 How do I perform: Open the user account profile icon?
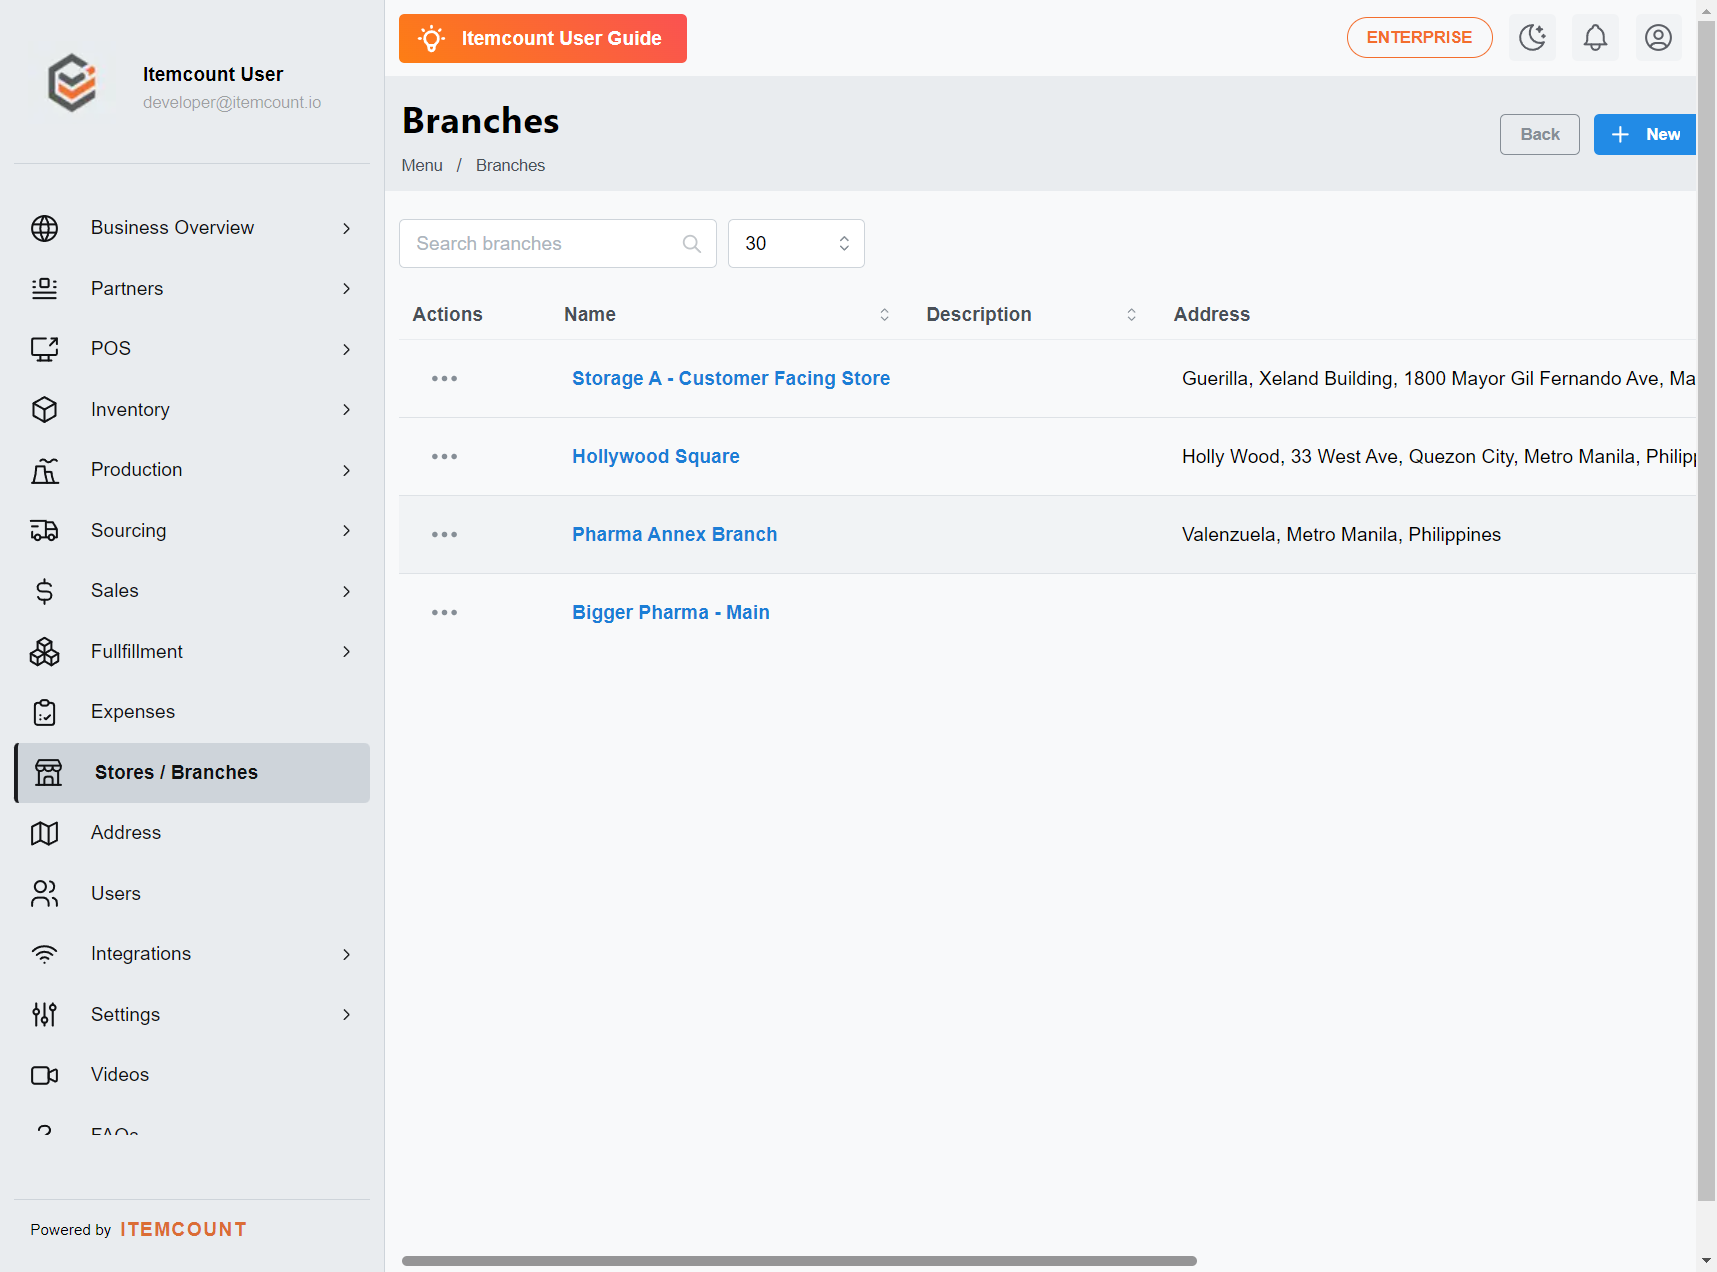(1658, 38)
